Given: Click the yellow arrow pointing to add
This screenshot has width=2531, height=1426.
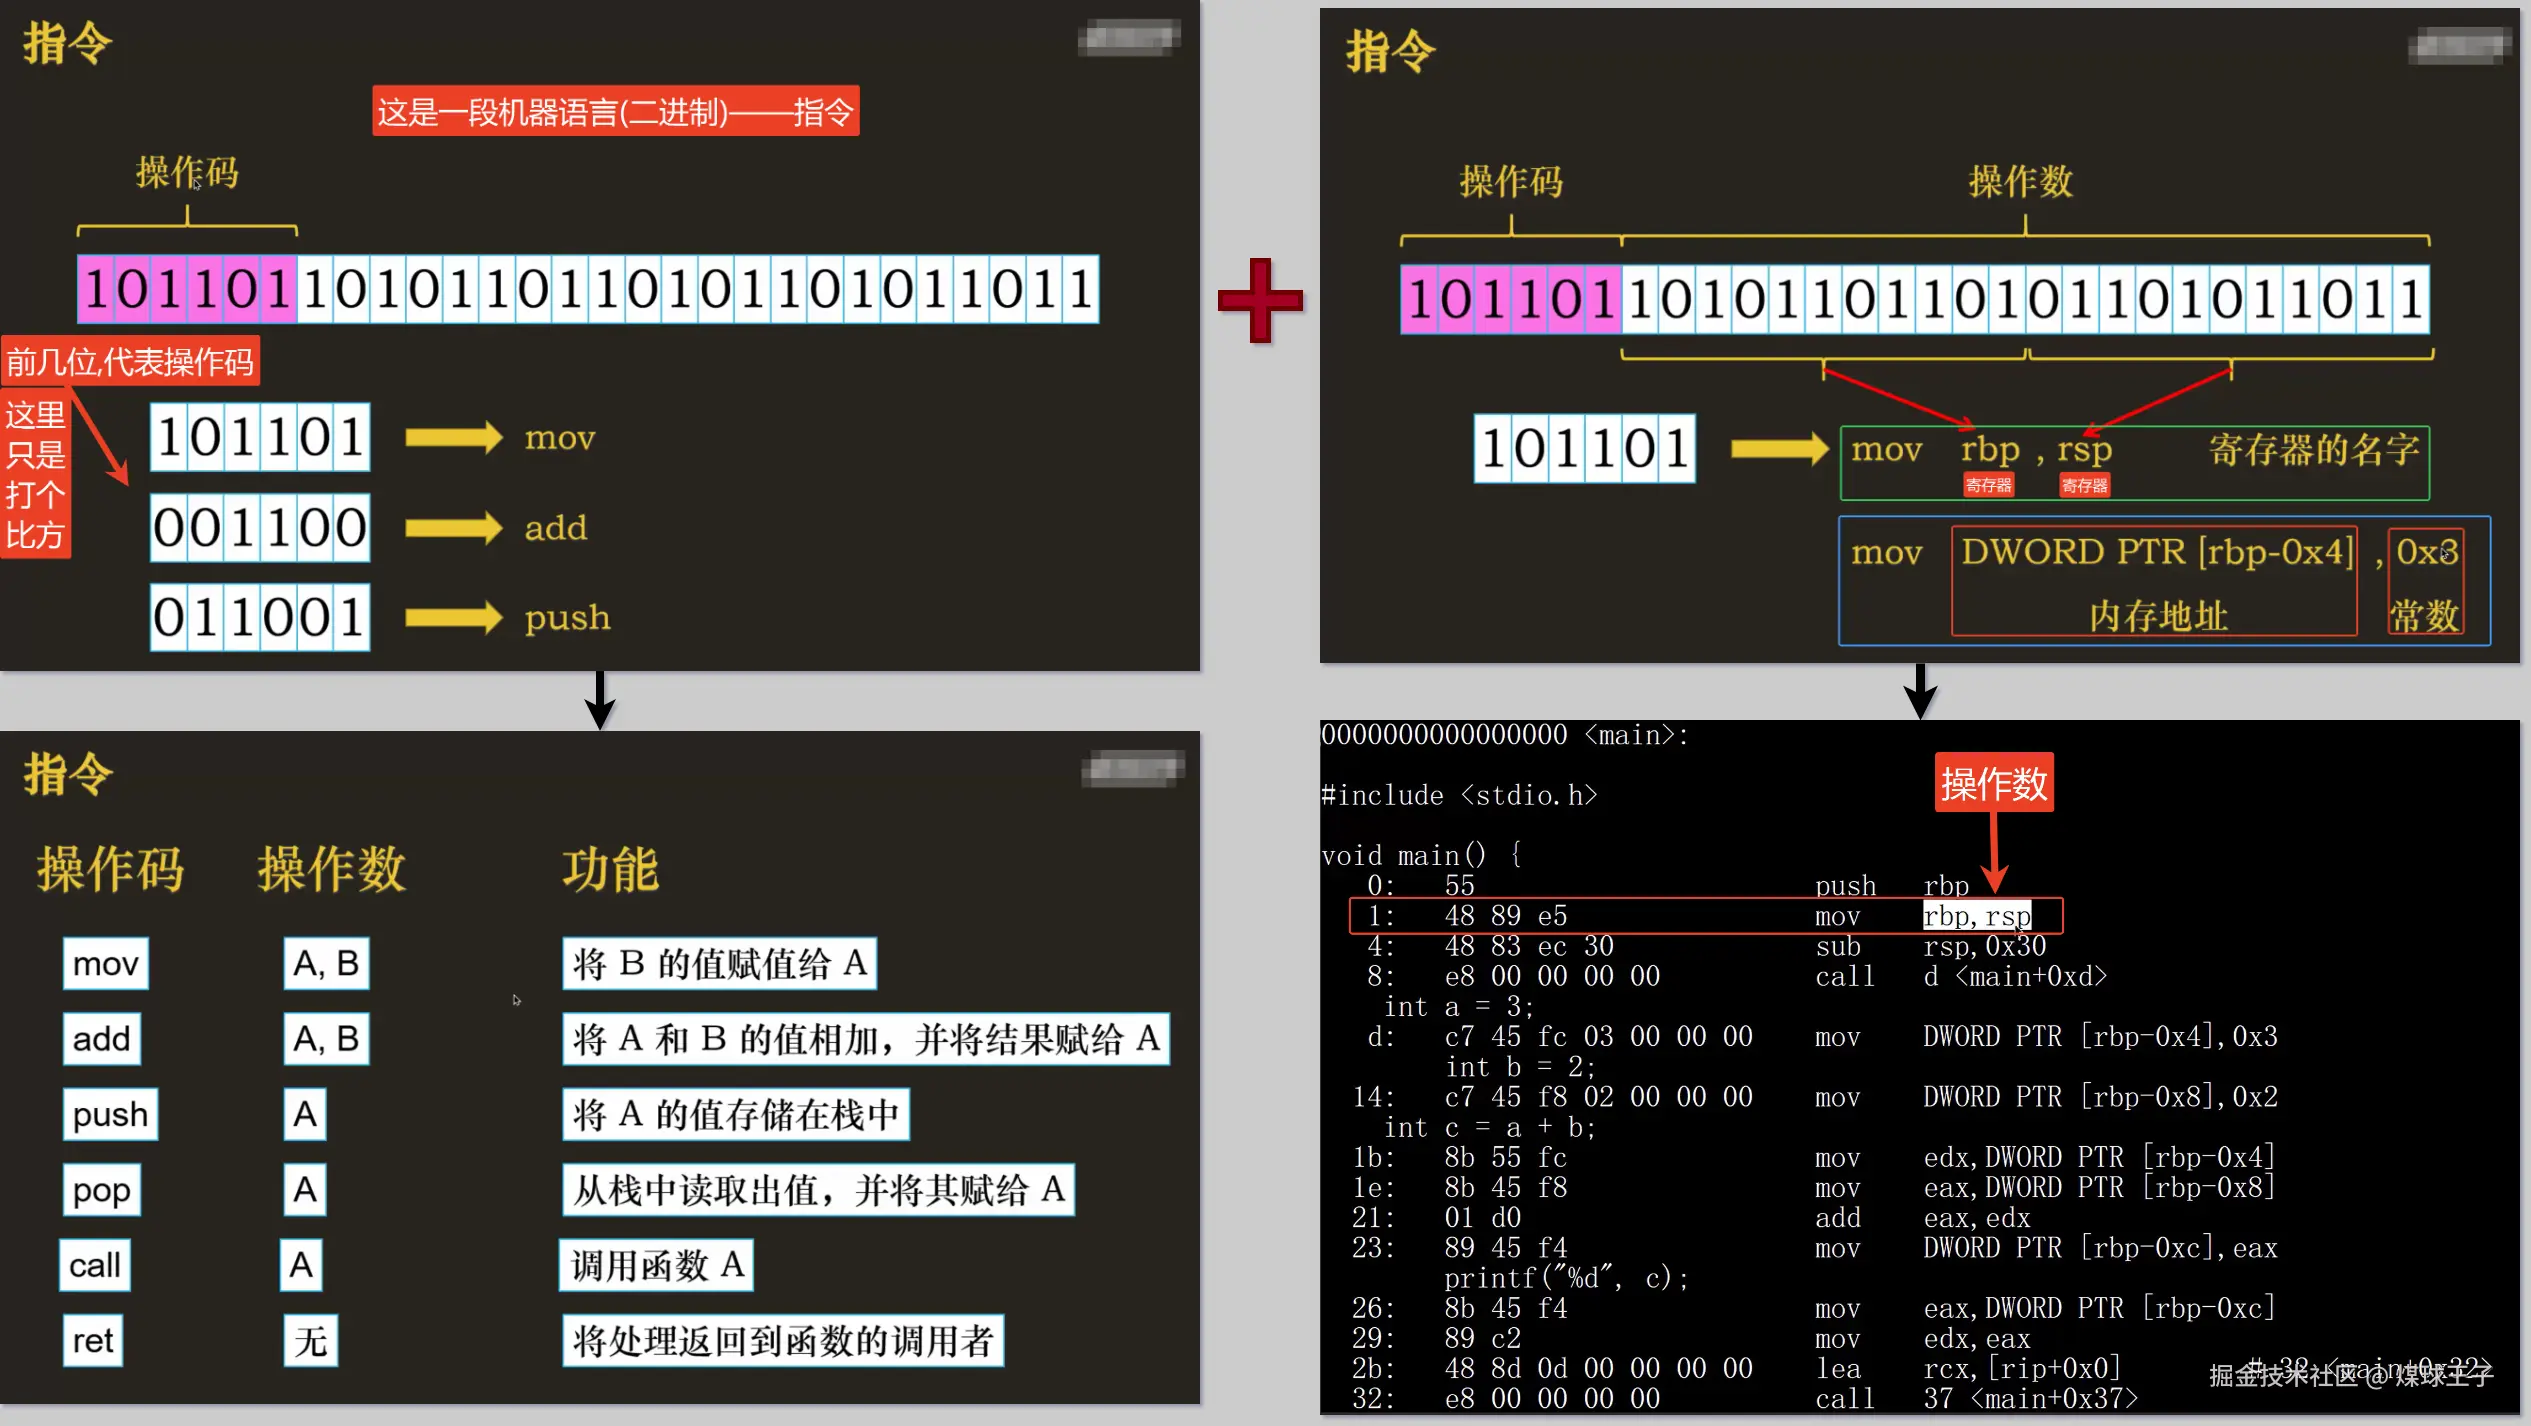Looking at the screenshot, I should 453,527.
